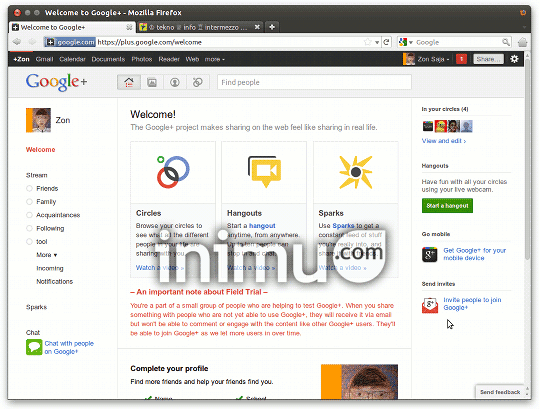Viewport: 540px width, 409px height.
Task: Click the Start a hangout button
Action: point(447,206)
